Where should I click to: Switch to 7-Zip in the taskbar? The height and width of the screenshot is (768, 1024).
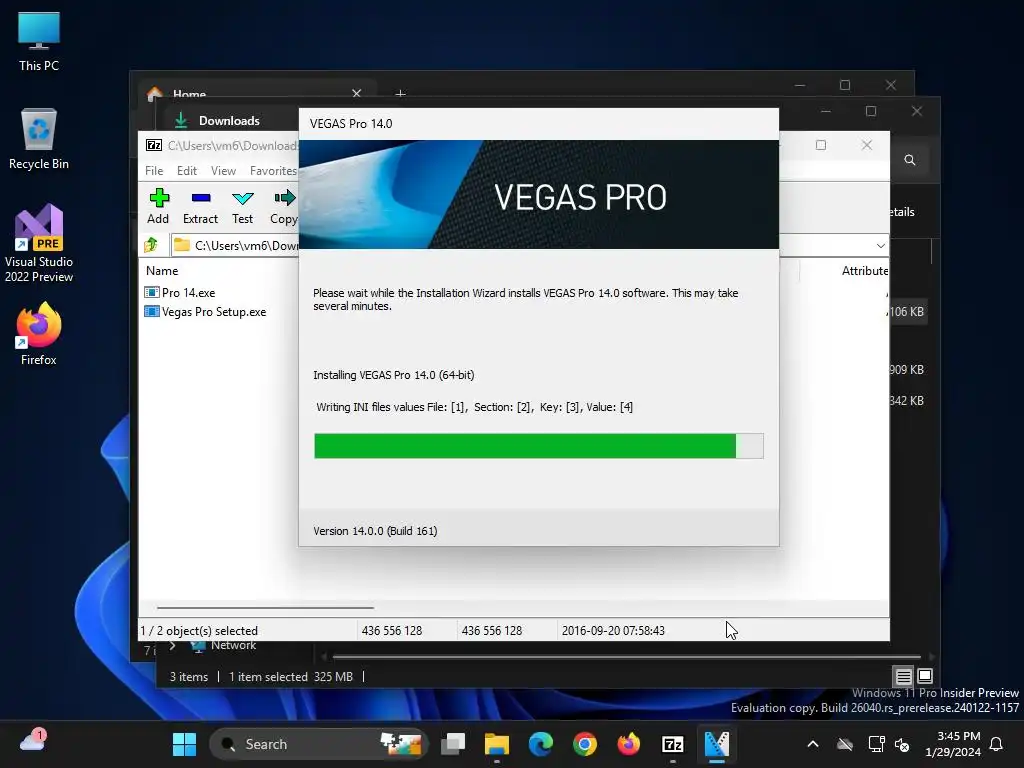click(673, 744)
